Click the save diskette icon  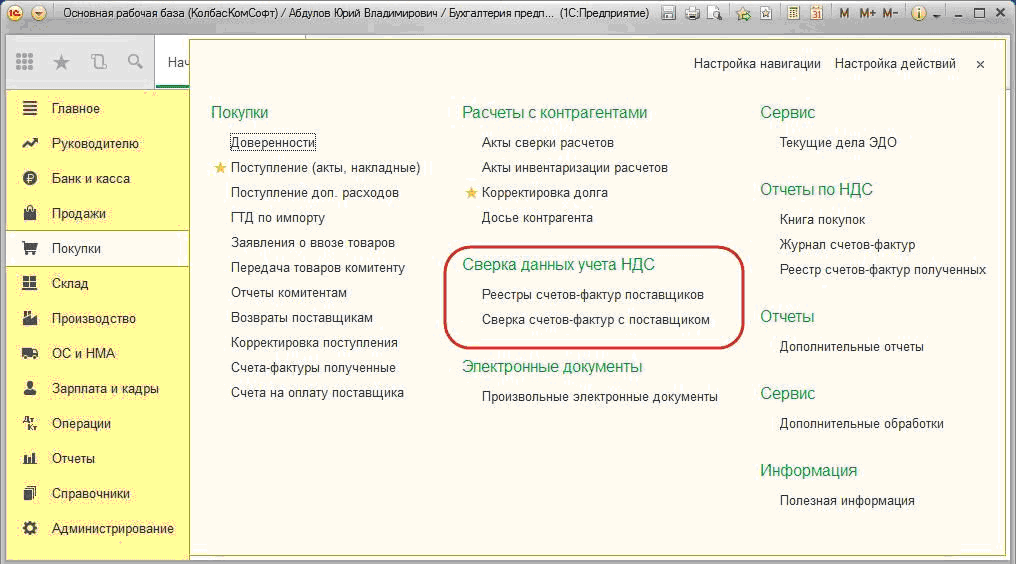pos(671,14)
